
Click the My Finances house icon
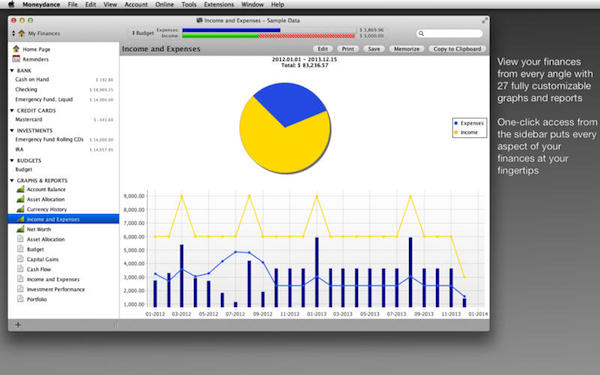[x=22, y=33]
